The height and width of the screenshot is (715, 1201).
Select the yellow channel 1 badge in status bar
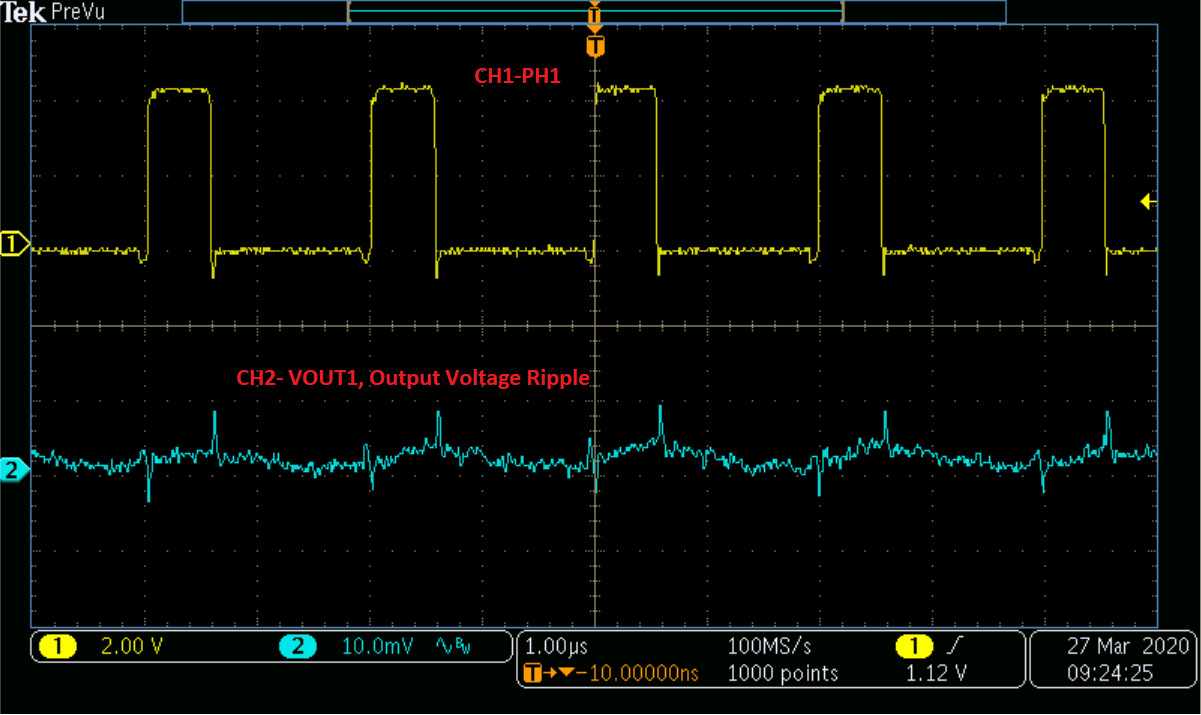click(x=57, y=647)
